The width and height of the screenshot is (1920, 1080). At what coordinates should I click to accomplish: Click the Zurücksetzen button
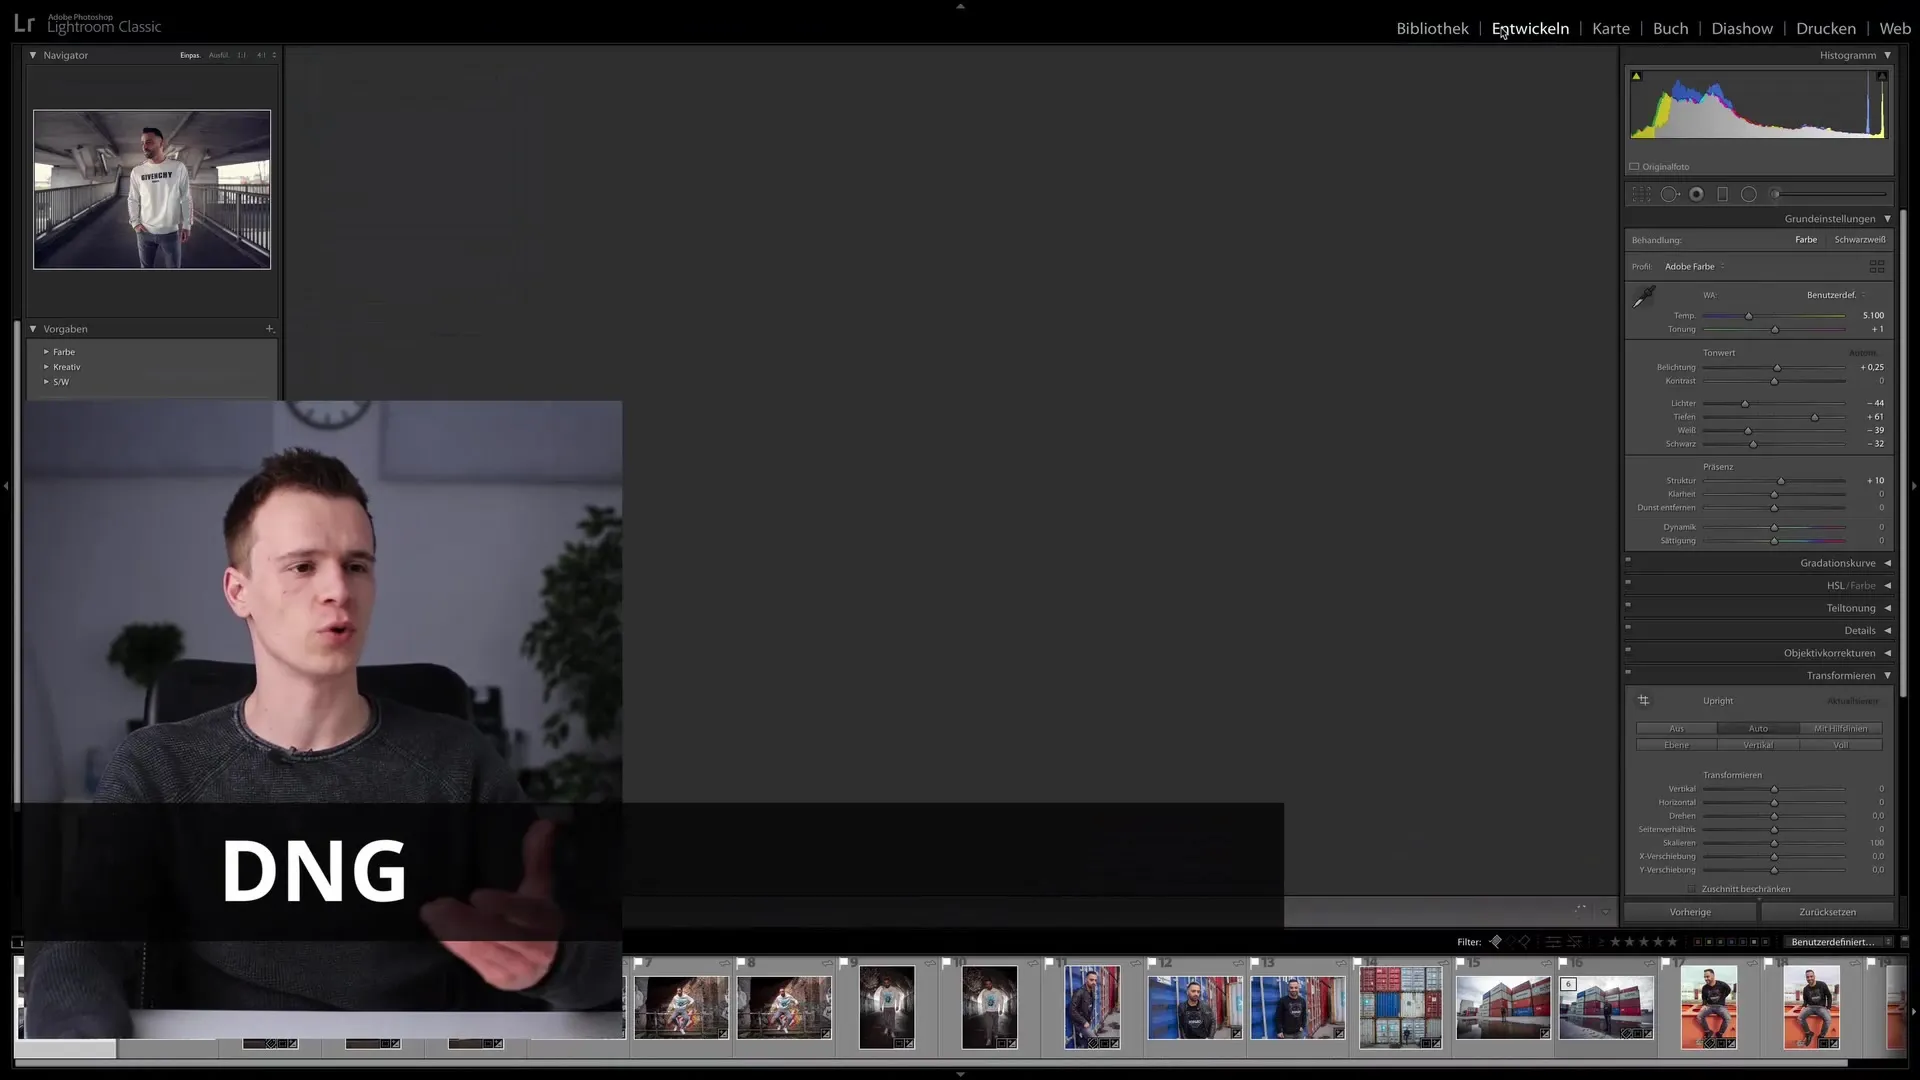tap(1827, 912)
